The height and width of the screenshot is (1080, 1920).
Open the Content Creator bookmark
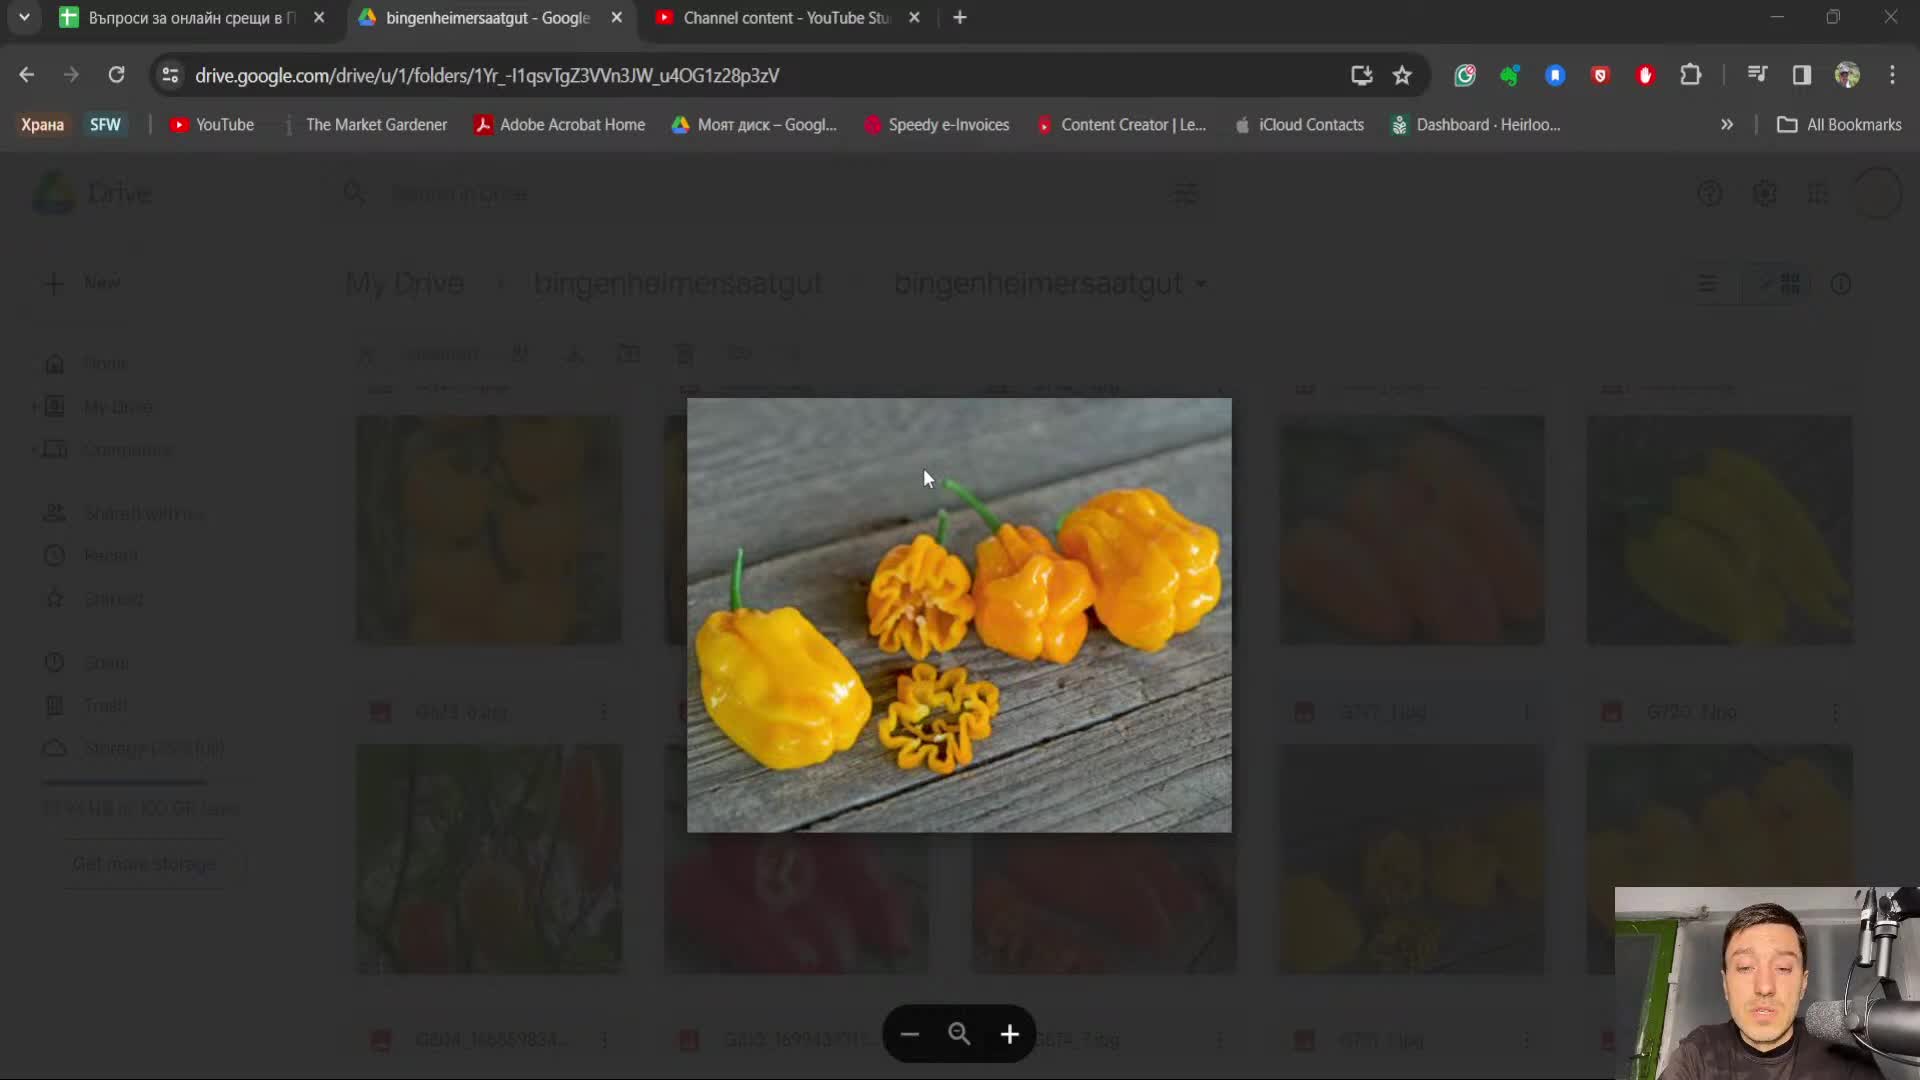tap(1122, 125)
